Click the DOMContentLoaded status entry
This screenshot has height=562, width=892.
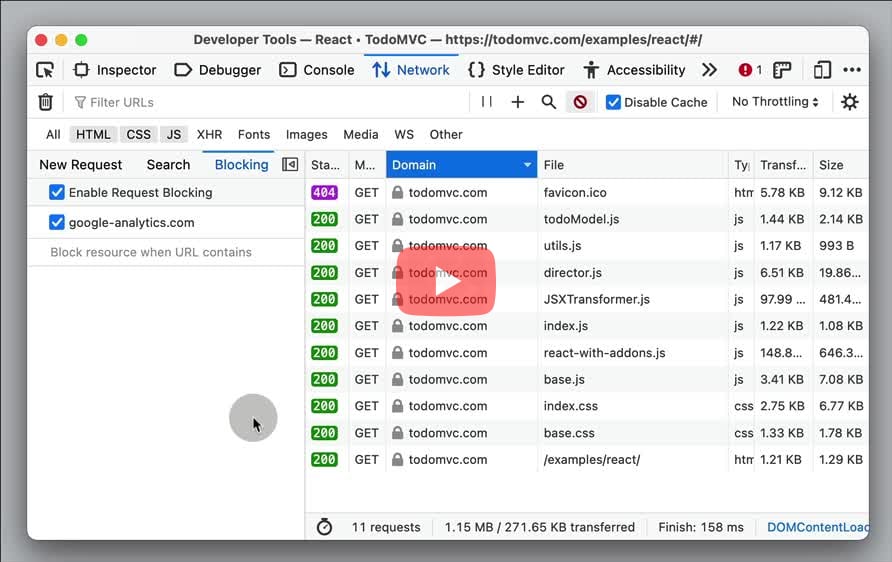[817, 527]
